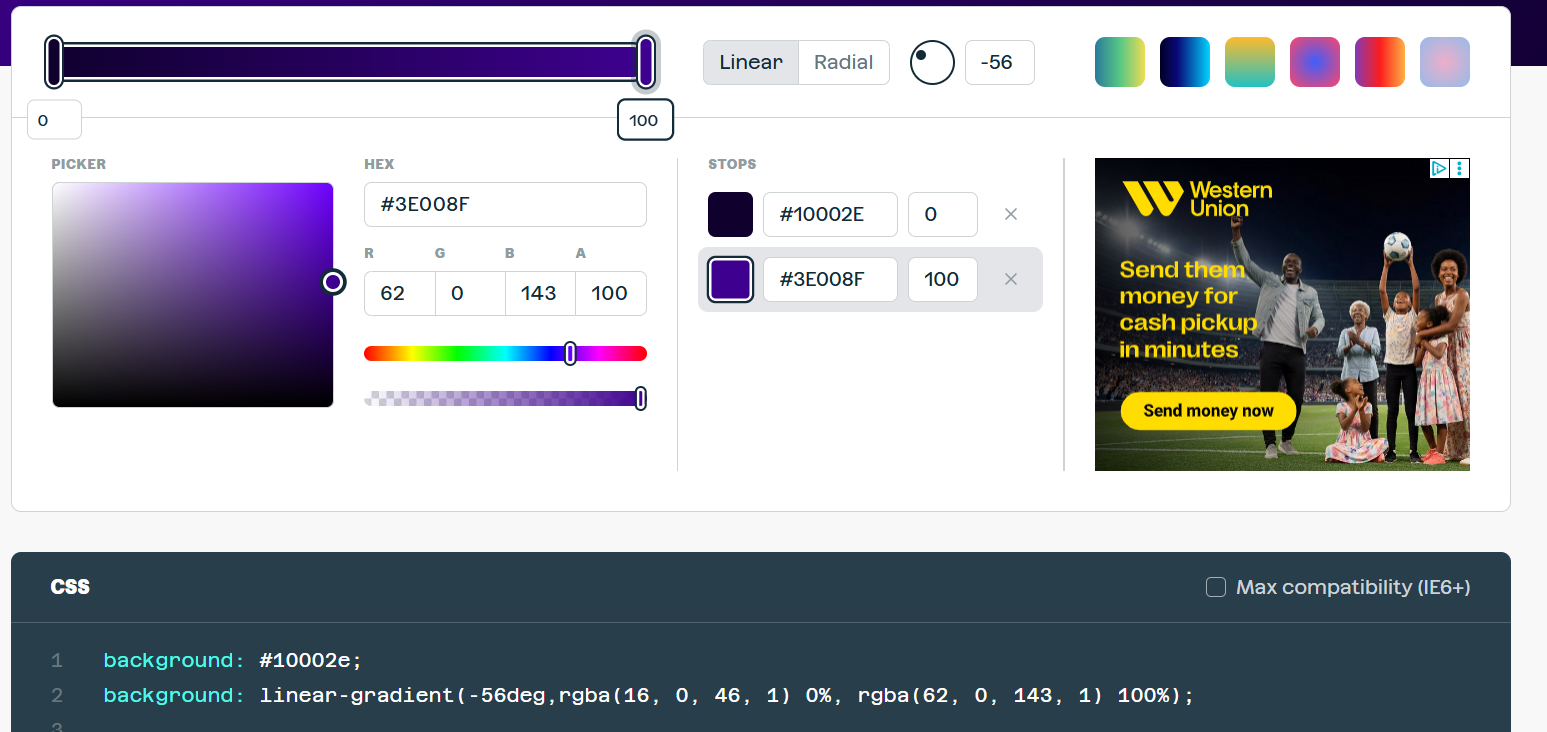
Task: Open the AdChoices icon on the ad
Action: 1438,168
